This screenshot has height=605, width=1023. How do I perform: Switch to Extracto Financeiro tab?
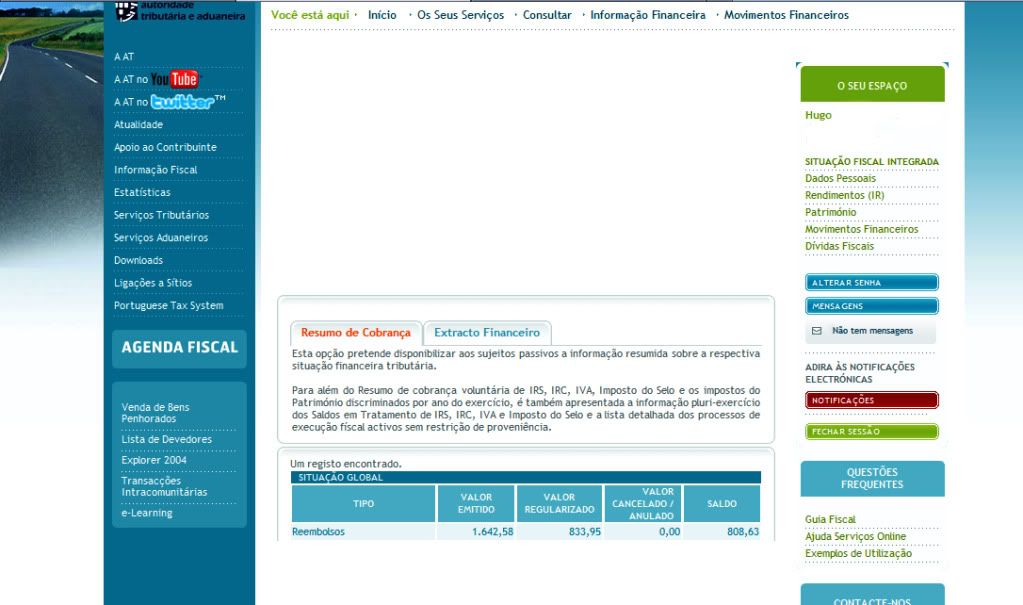pyautogui.click(x=486, y=333)
